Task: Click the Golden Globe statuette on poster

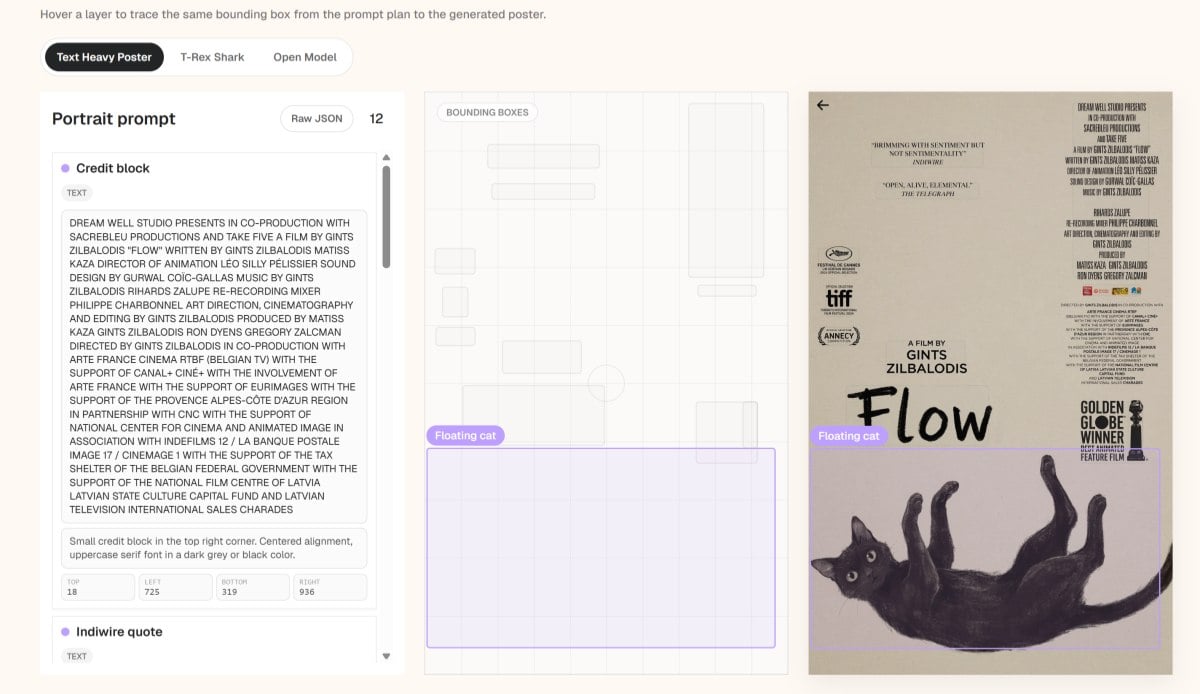Action: pos(1137,428)
